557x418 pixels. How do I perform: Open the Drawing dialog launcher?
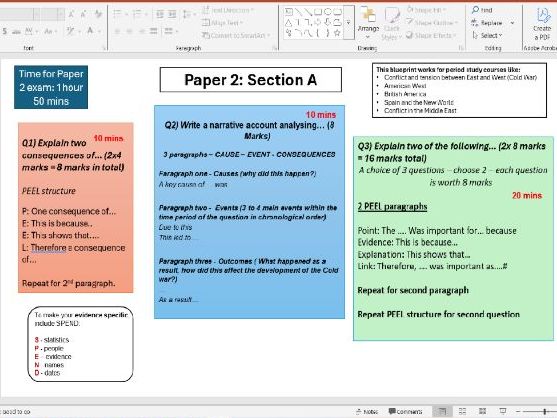461,48
